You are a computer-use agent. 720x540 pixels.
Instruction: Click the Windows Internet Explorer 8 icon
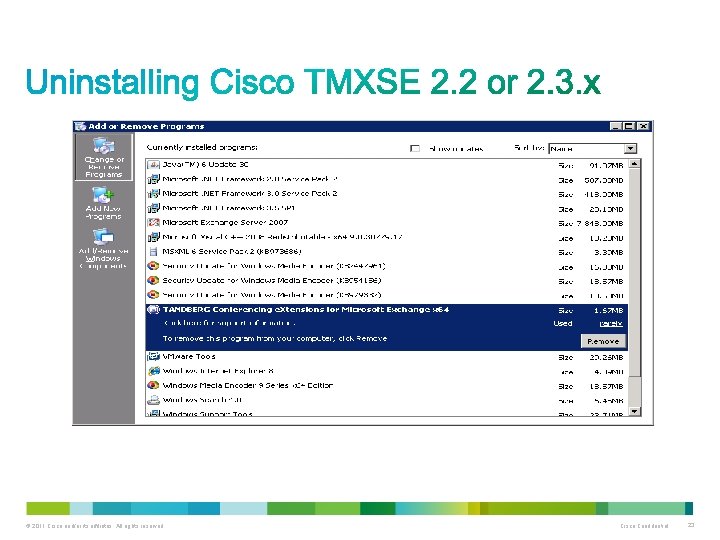pyautogui.click(x=153, y=371)
